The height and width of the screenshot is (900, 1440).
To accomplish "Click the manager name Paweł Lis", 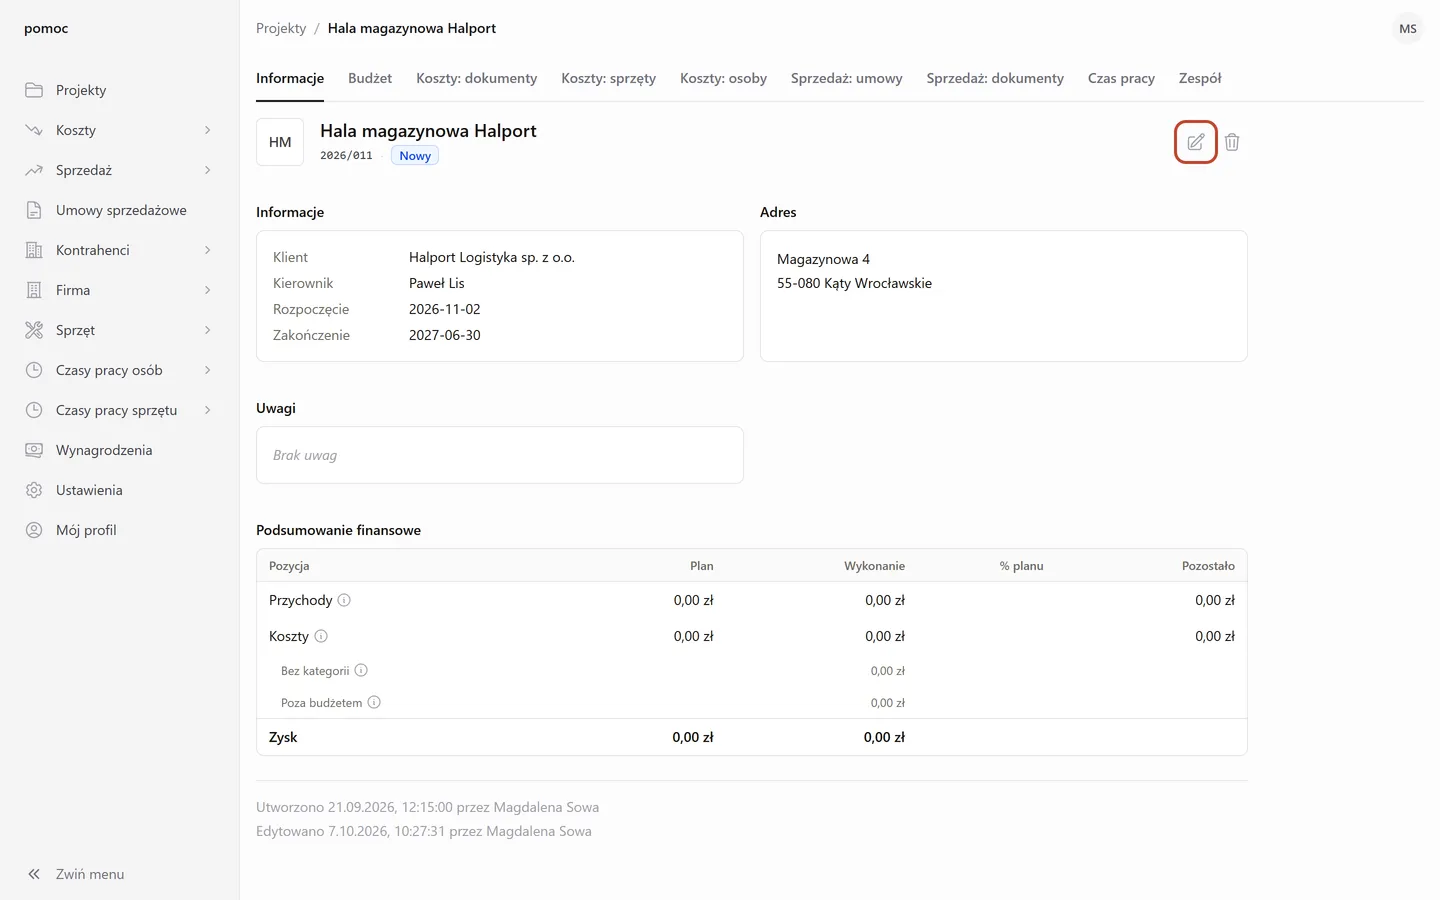I will (437, 283).
